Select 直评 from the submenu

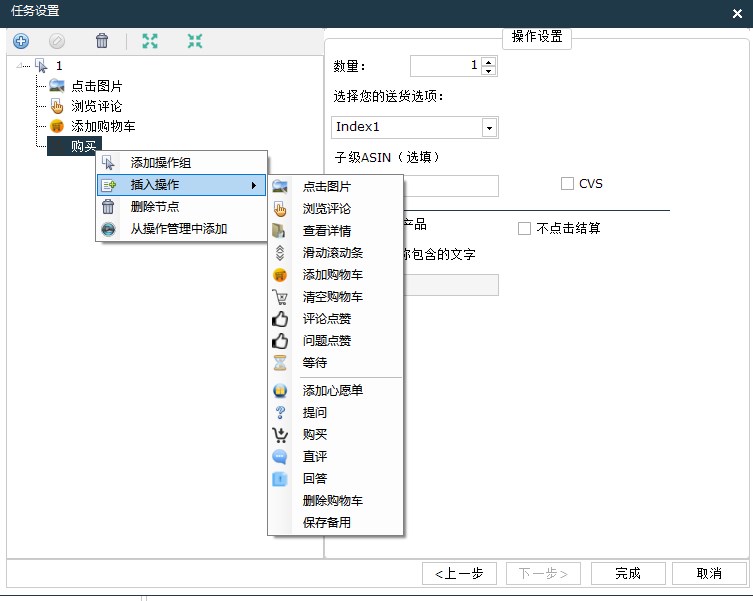335,457
